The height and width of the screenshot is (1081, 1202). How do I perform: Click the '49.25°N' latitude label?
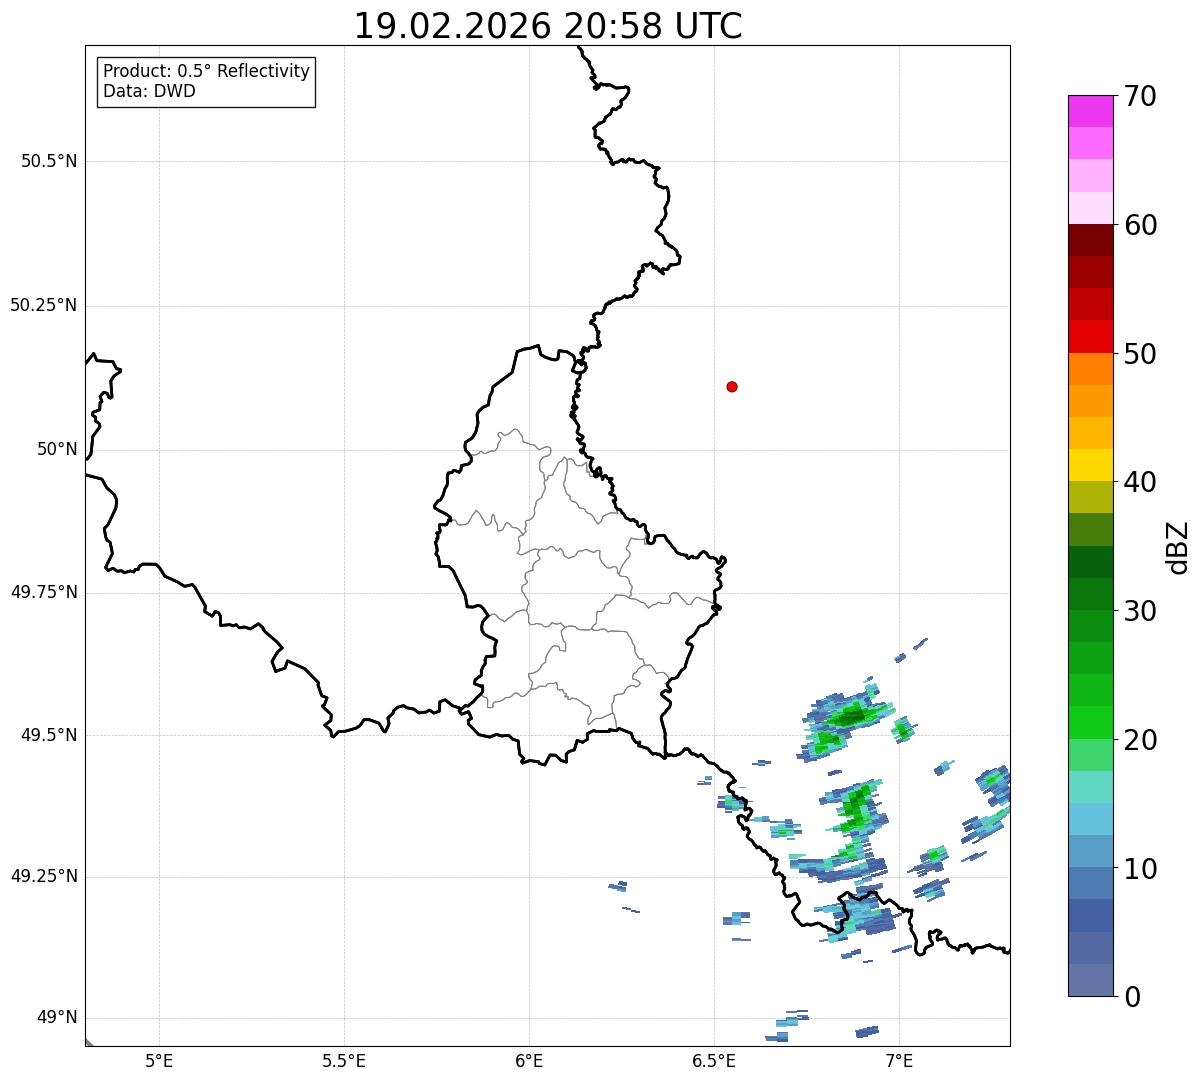(43, 876)
